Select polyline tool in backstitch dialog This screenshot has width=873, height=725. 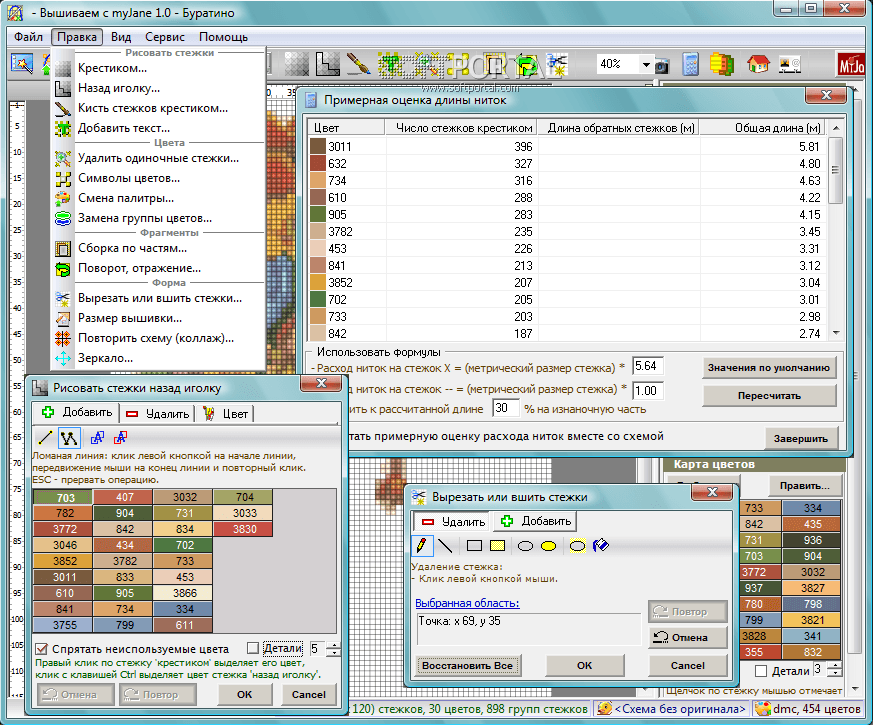tap(69, 438)
